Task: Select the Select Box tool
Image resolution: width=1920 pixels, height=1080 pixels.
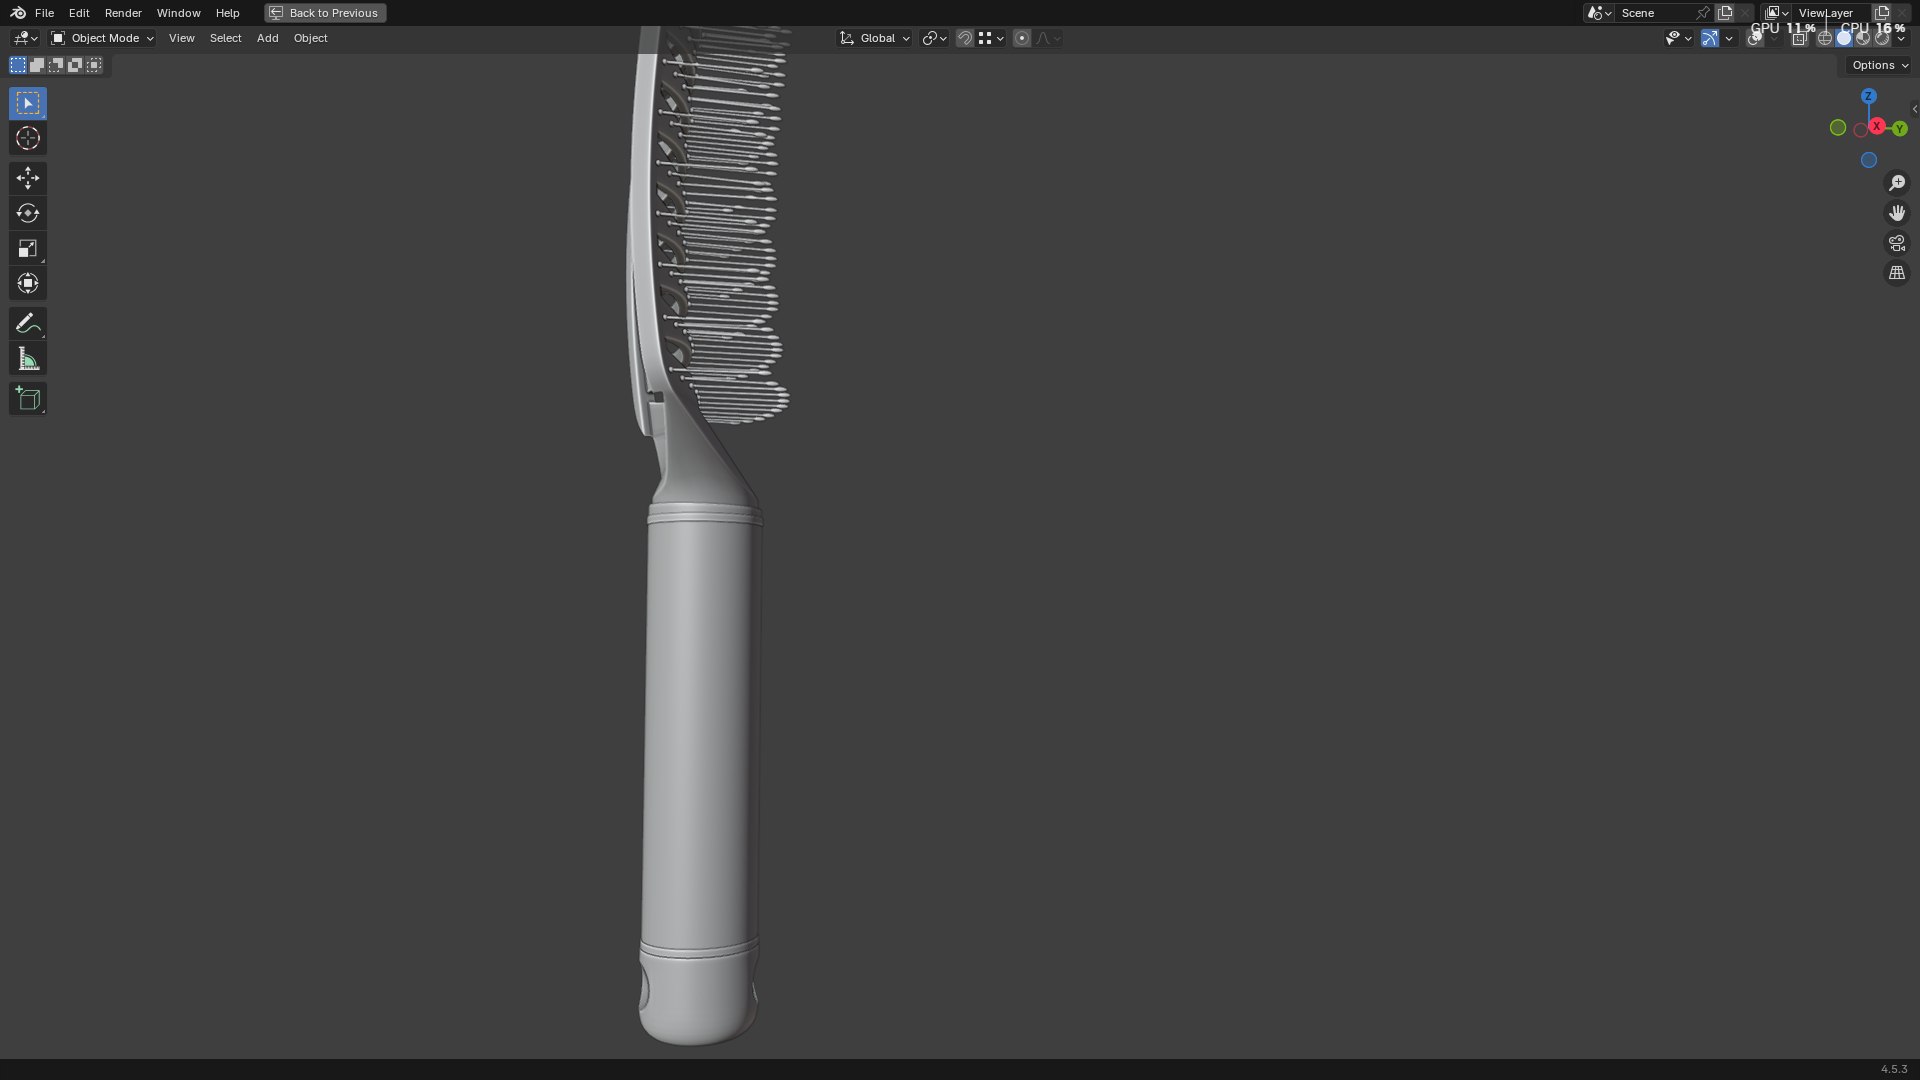Action: click(x=28, y=103)
